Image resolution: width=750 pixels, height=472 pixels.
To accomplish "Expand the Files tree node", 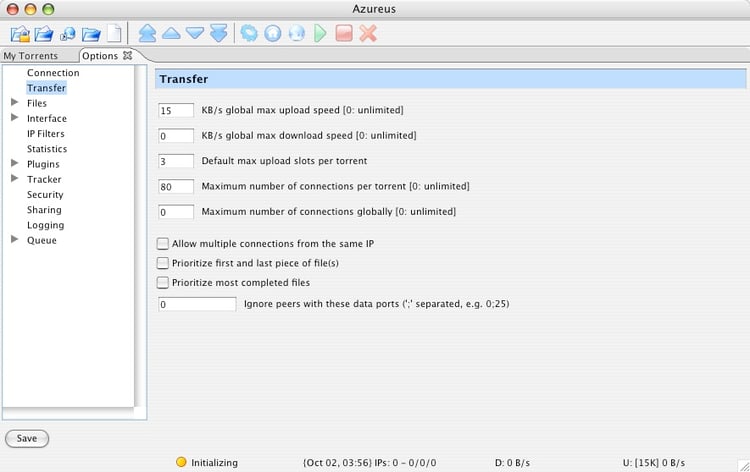I will tap(15, 102).
